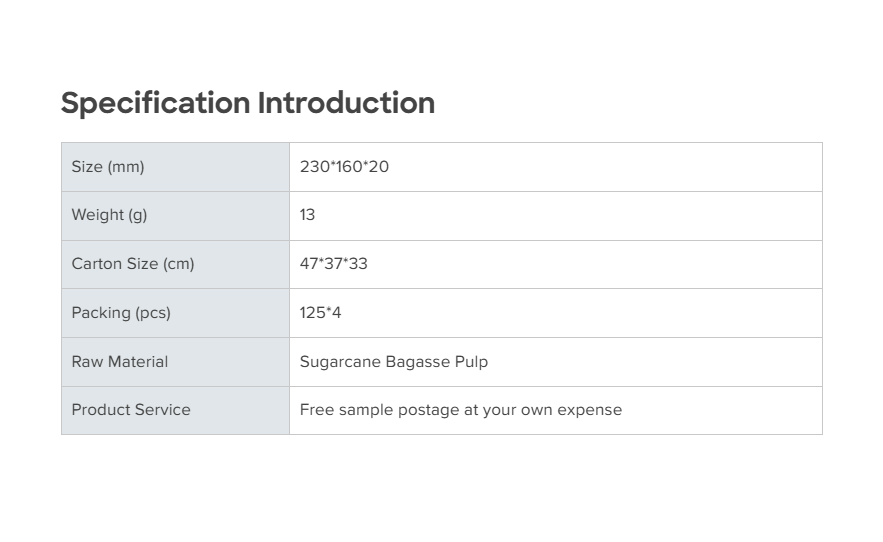Click the Sugarcane Bagasse Pulp value
Viewport: 883px width, 542px height.
point(394,362)
